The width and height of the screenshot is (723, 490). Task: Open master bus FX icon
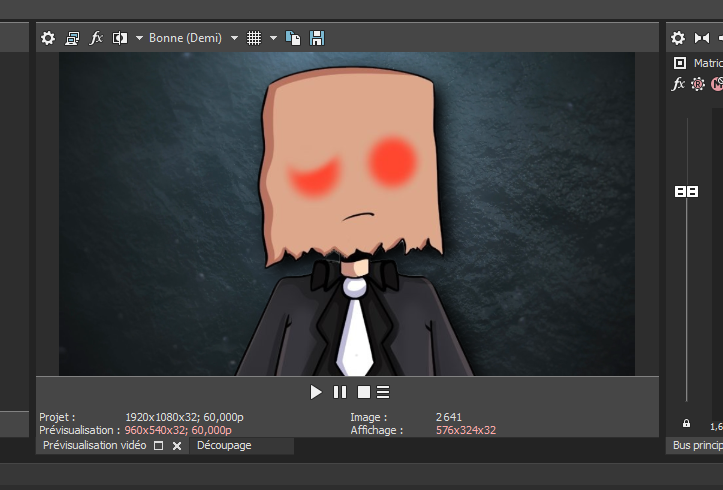point(678,84)
